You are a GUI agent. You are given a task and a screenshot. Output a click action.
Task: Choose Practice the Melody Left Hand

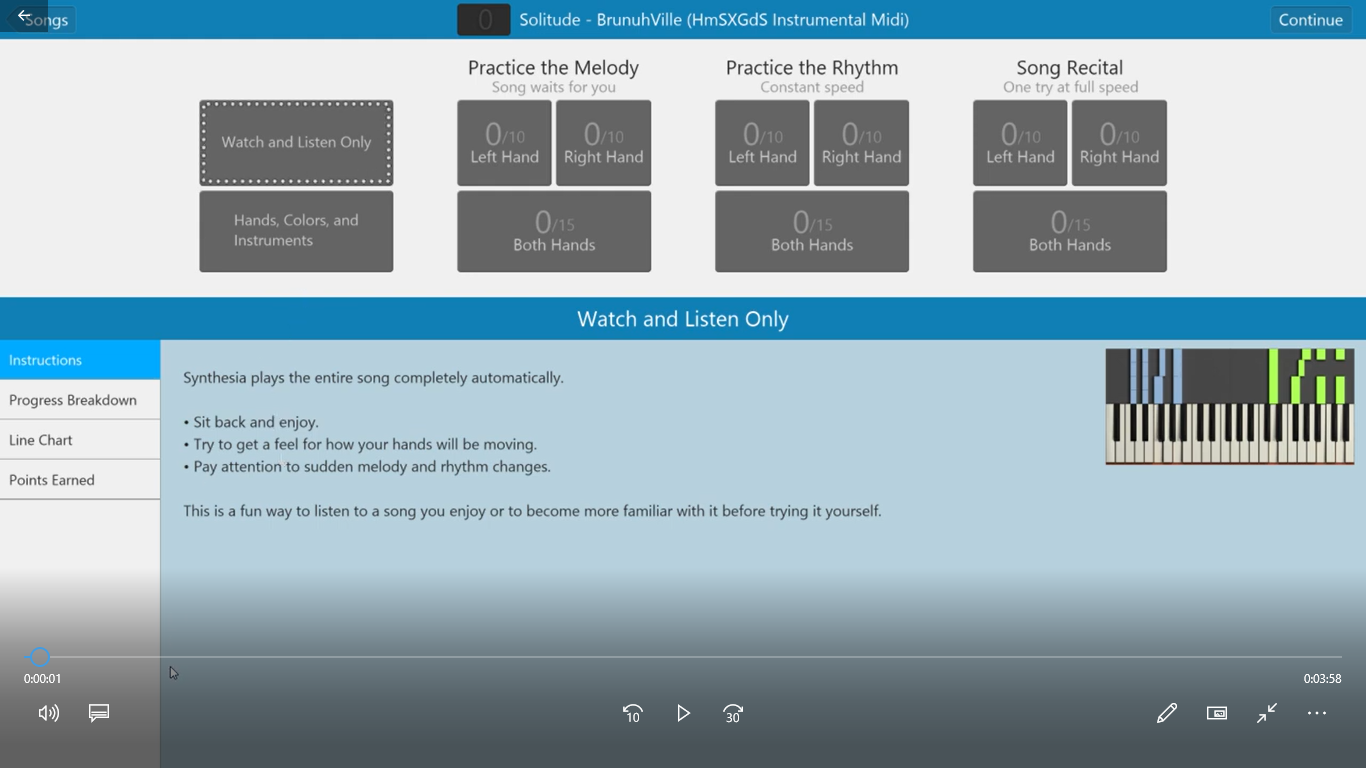click(504, 143)
